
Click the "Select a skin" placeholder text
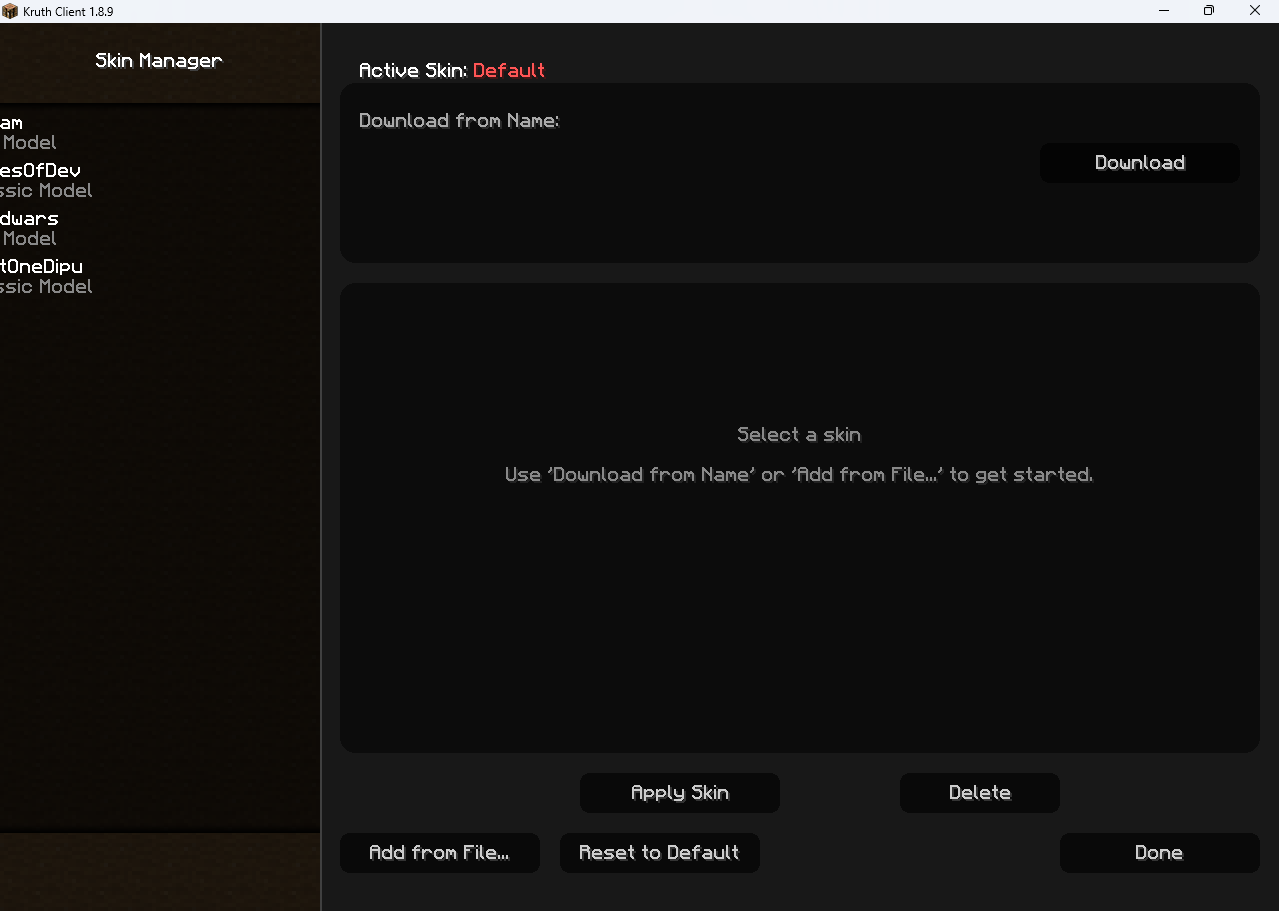(x=798, y=435)
